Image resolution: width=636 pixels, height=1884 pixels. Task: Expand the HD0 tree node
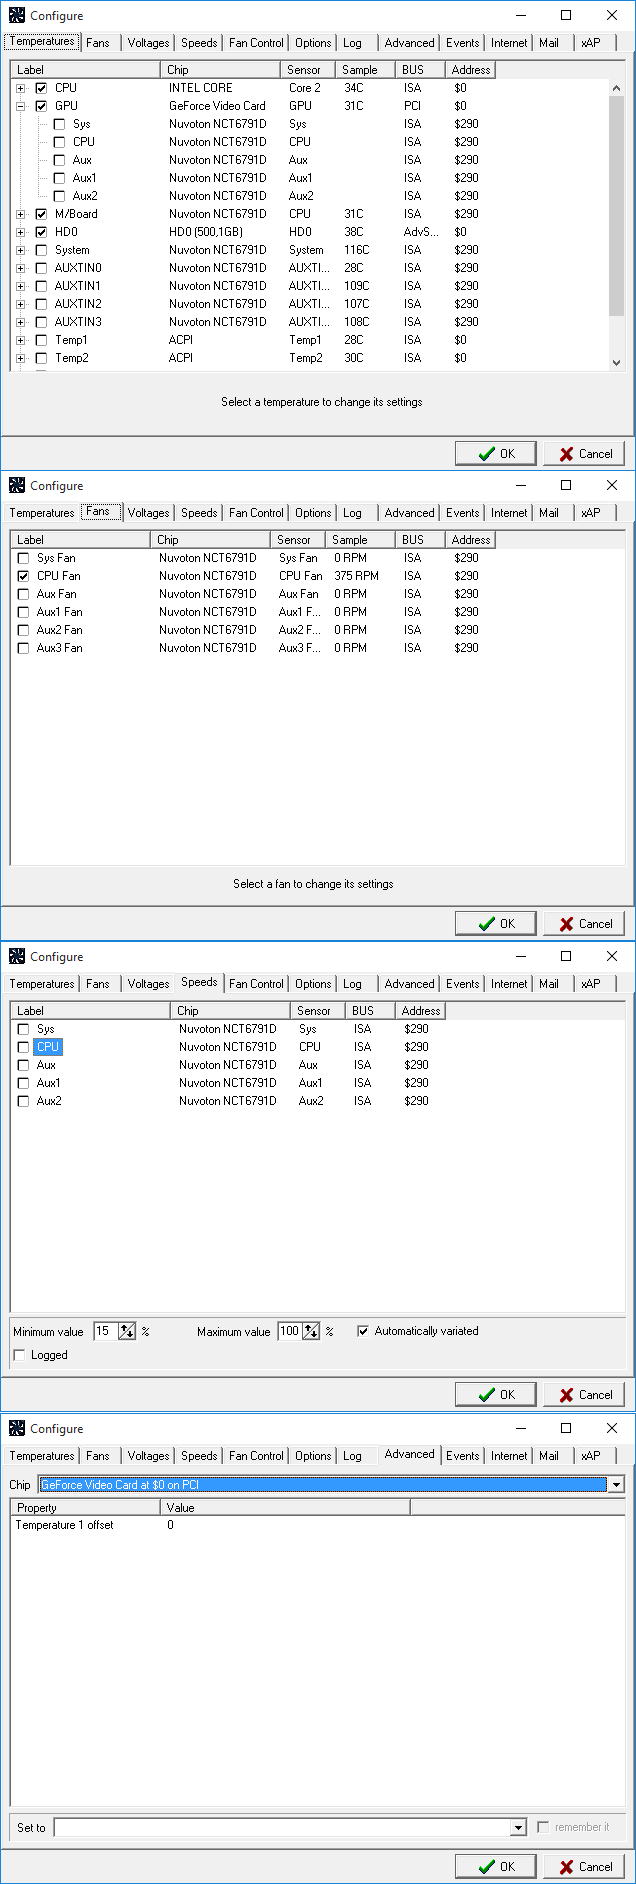[x=21, y=232]
